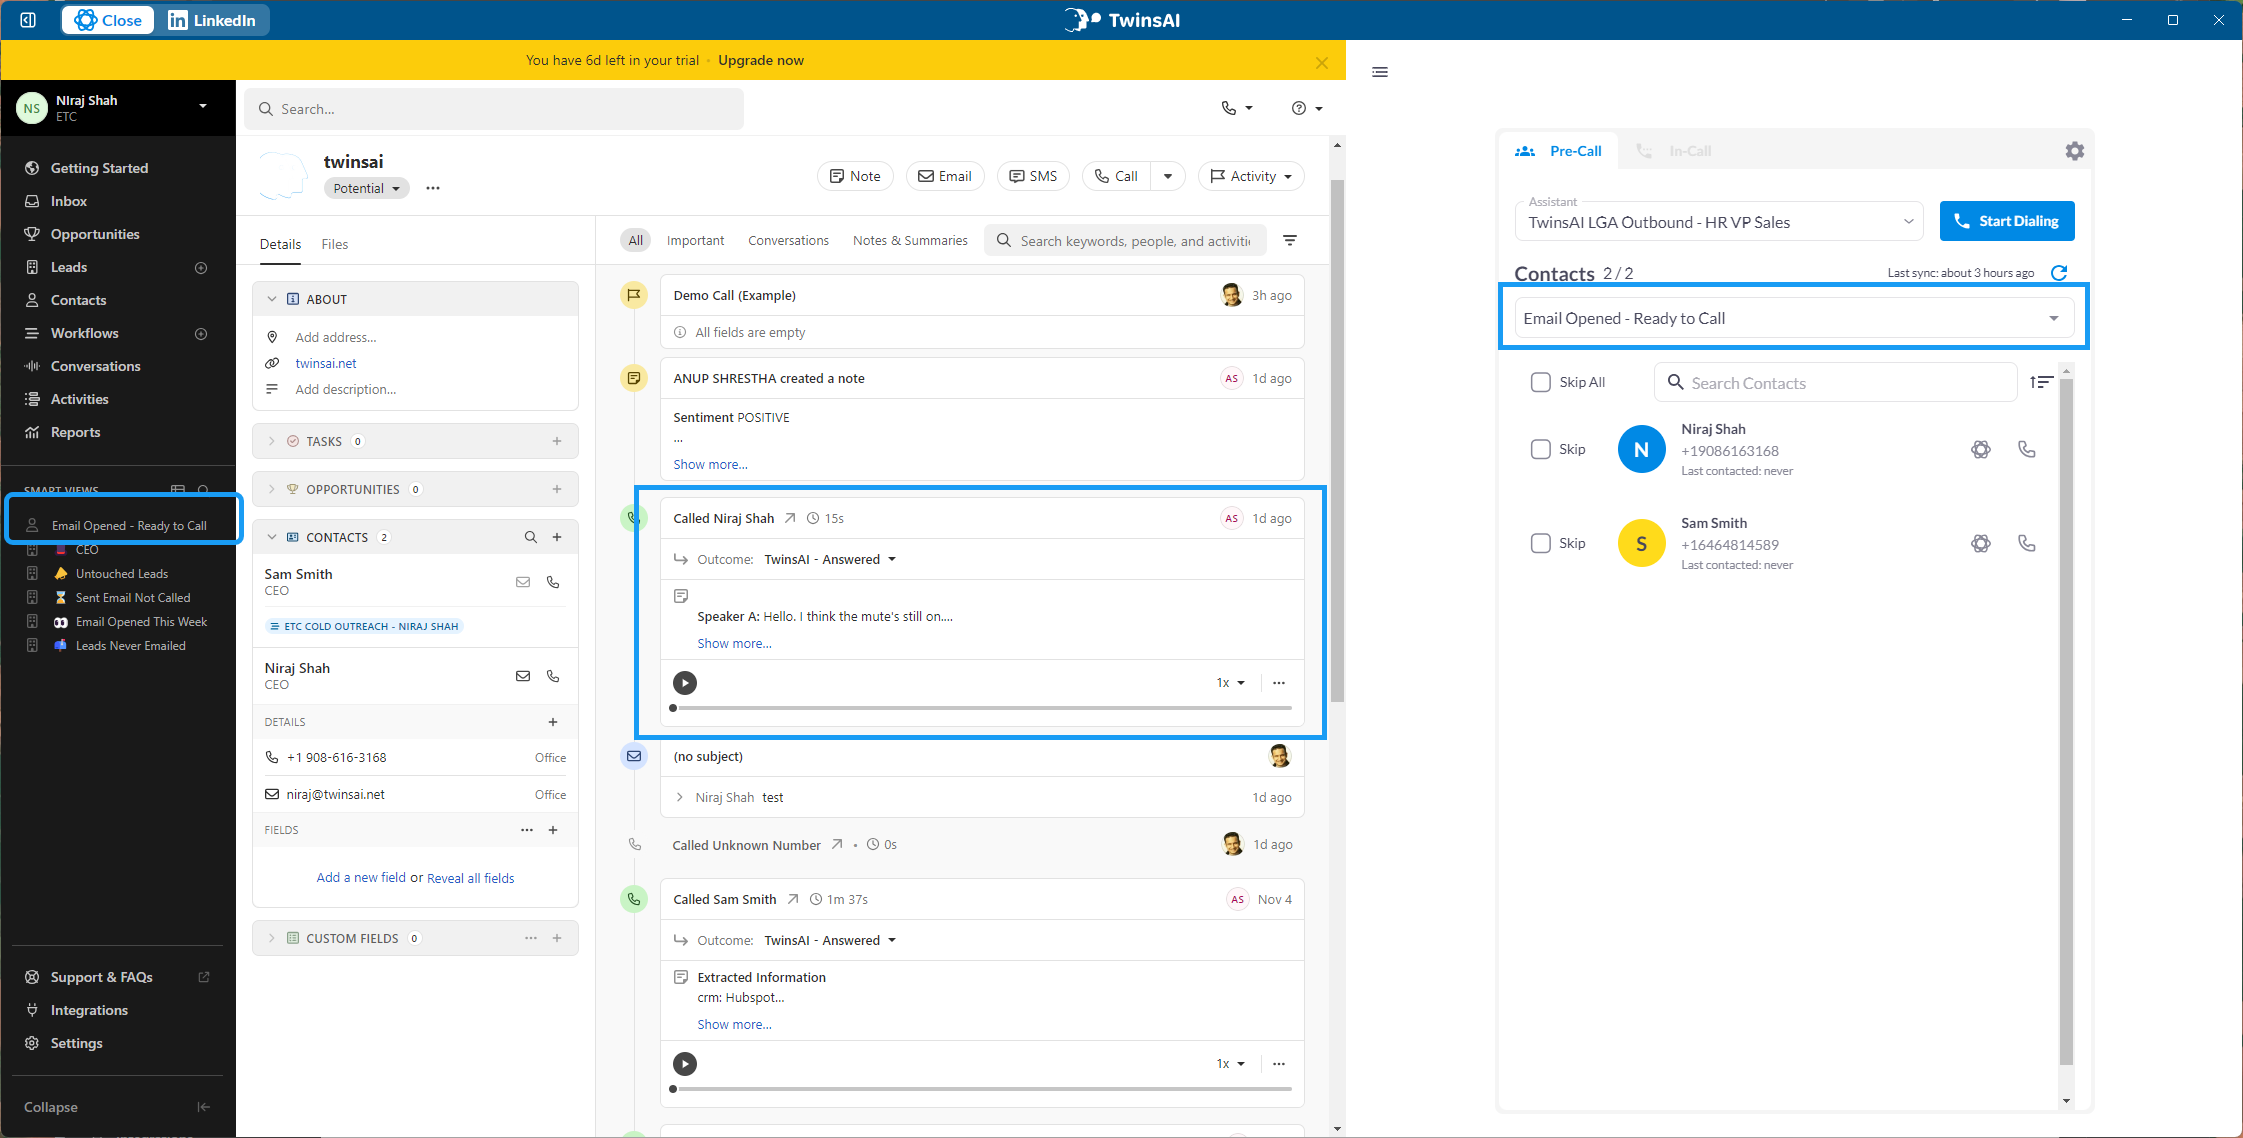Image resolution: width=2243 pixels, height=1138 pixels.
Task: Play the Called Niraj Shah recording
Action: [x=684, y=683]
